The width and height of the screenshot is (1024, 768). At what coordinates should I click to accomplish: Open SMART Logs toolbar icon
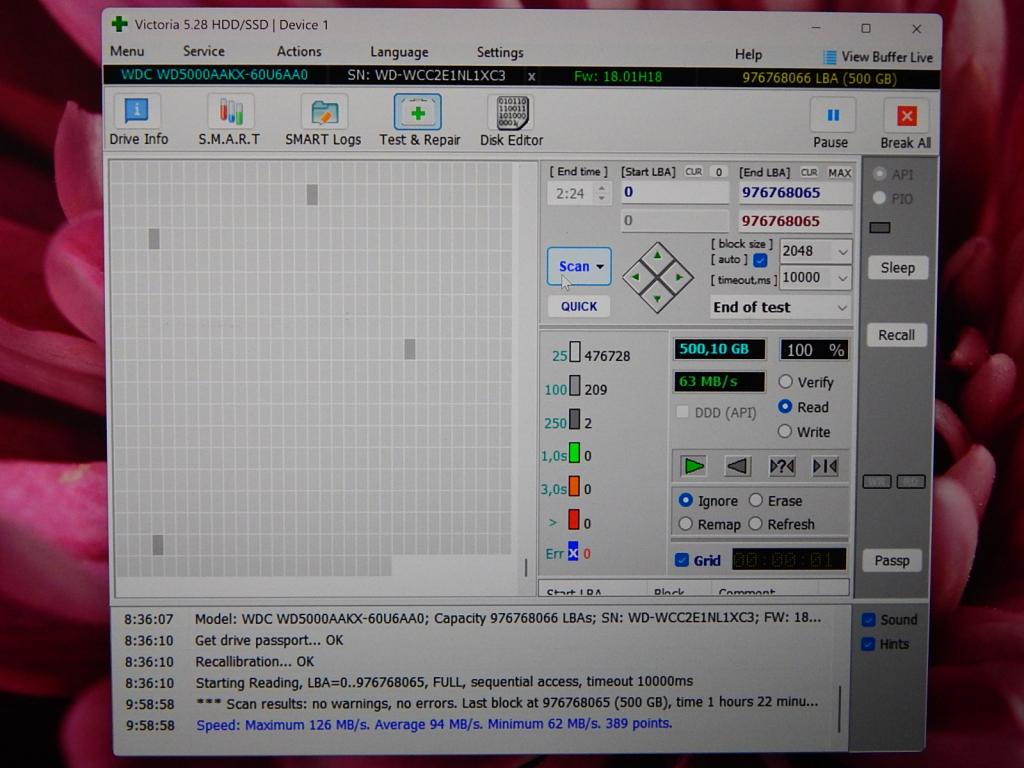pos(323,112)
